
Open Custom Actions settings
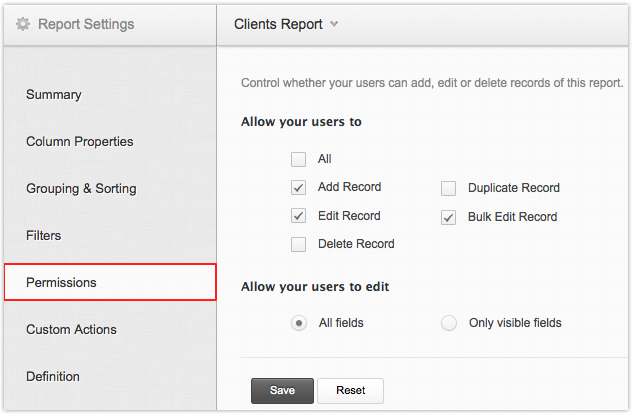[71, 330]
